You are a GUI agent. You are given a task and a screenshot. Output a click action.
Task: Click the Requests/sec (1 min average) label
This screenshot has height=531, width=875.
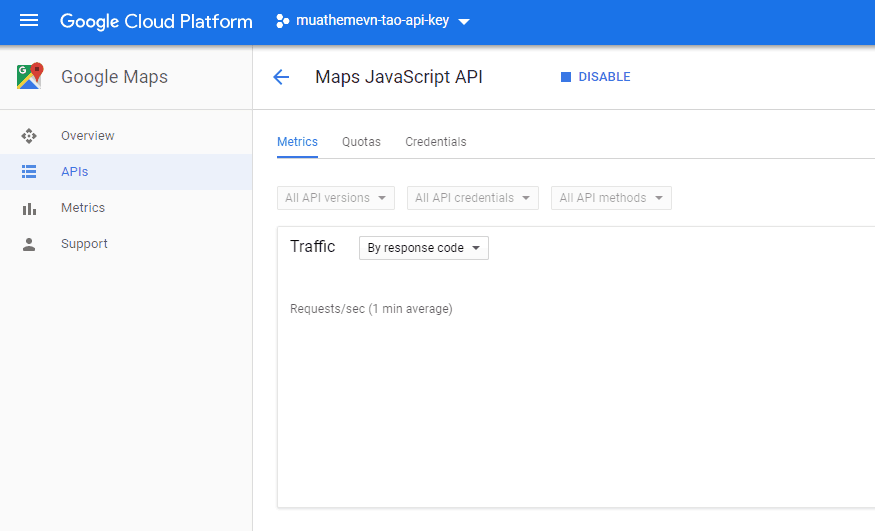click(371, 309)
